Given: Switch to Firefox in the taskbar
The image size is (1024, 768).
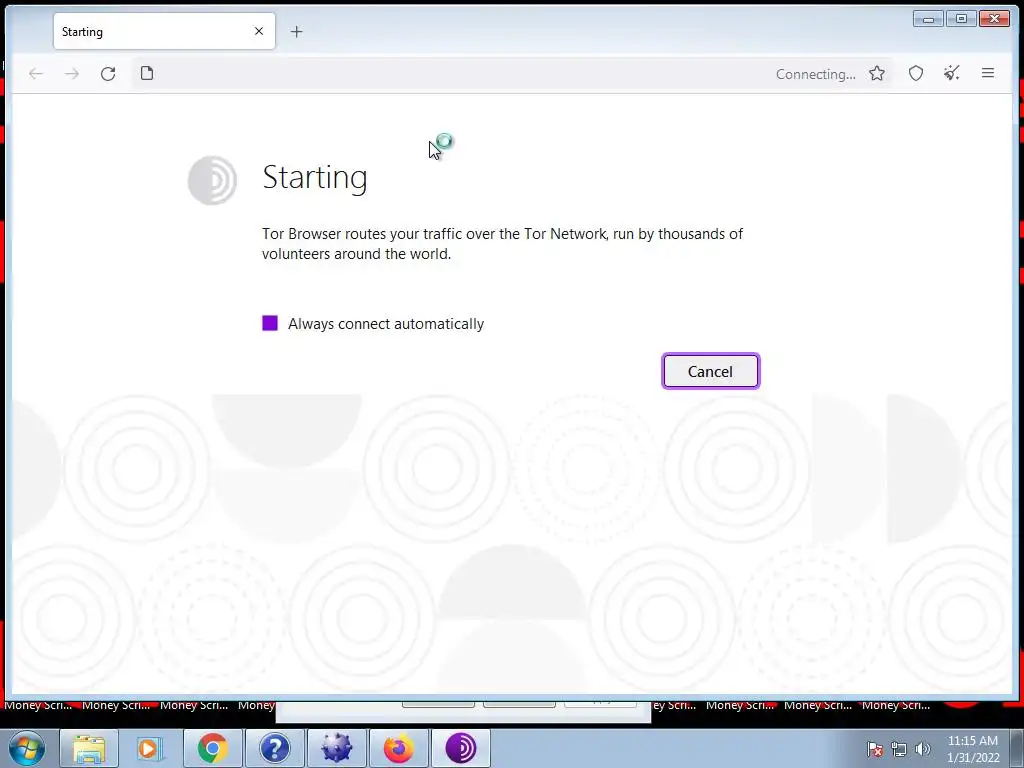Looking at the screenshot, I should (x=398, y=748).
